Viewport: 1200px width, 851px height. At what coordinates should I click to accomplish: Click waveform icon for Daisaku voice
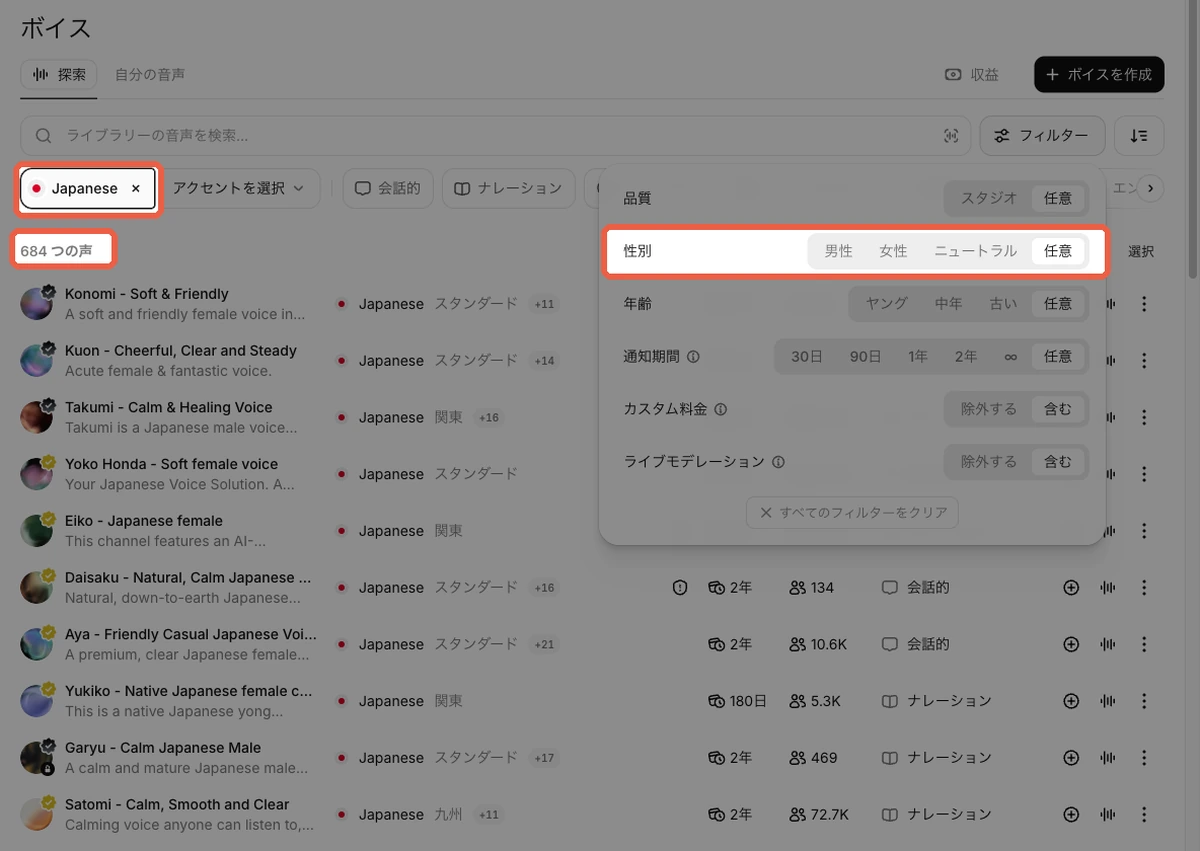point(1107,588)
